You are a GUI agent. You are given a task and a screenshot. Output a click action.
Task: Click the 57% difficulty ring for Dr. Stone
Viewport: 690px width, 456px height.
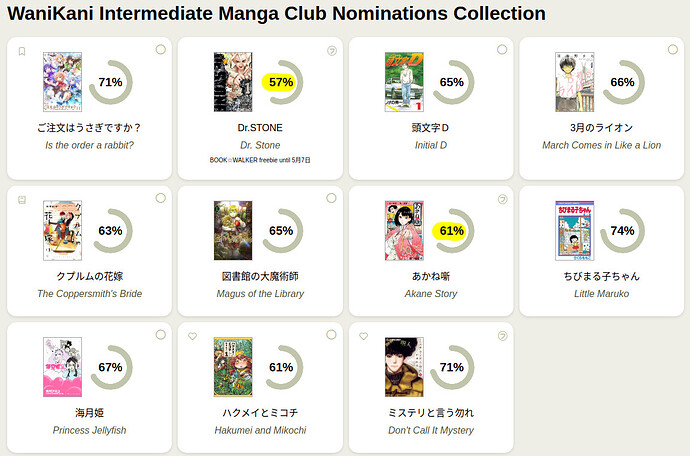281,82
